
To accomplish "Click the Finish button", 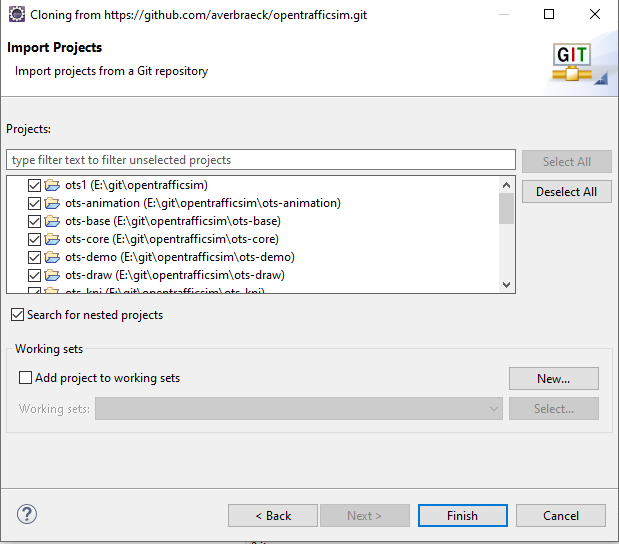I will coord(463,516).
